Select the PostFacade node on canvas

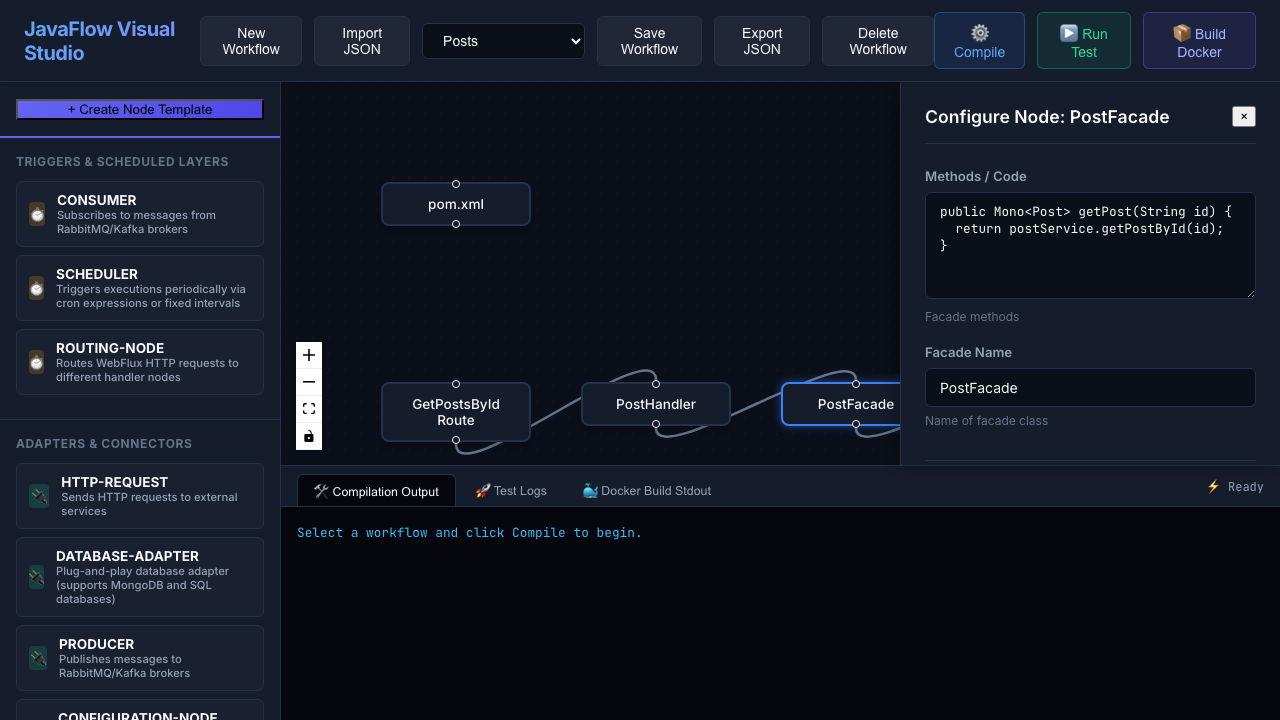tap(842, 404)
